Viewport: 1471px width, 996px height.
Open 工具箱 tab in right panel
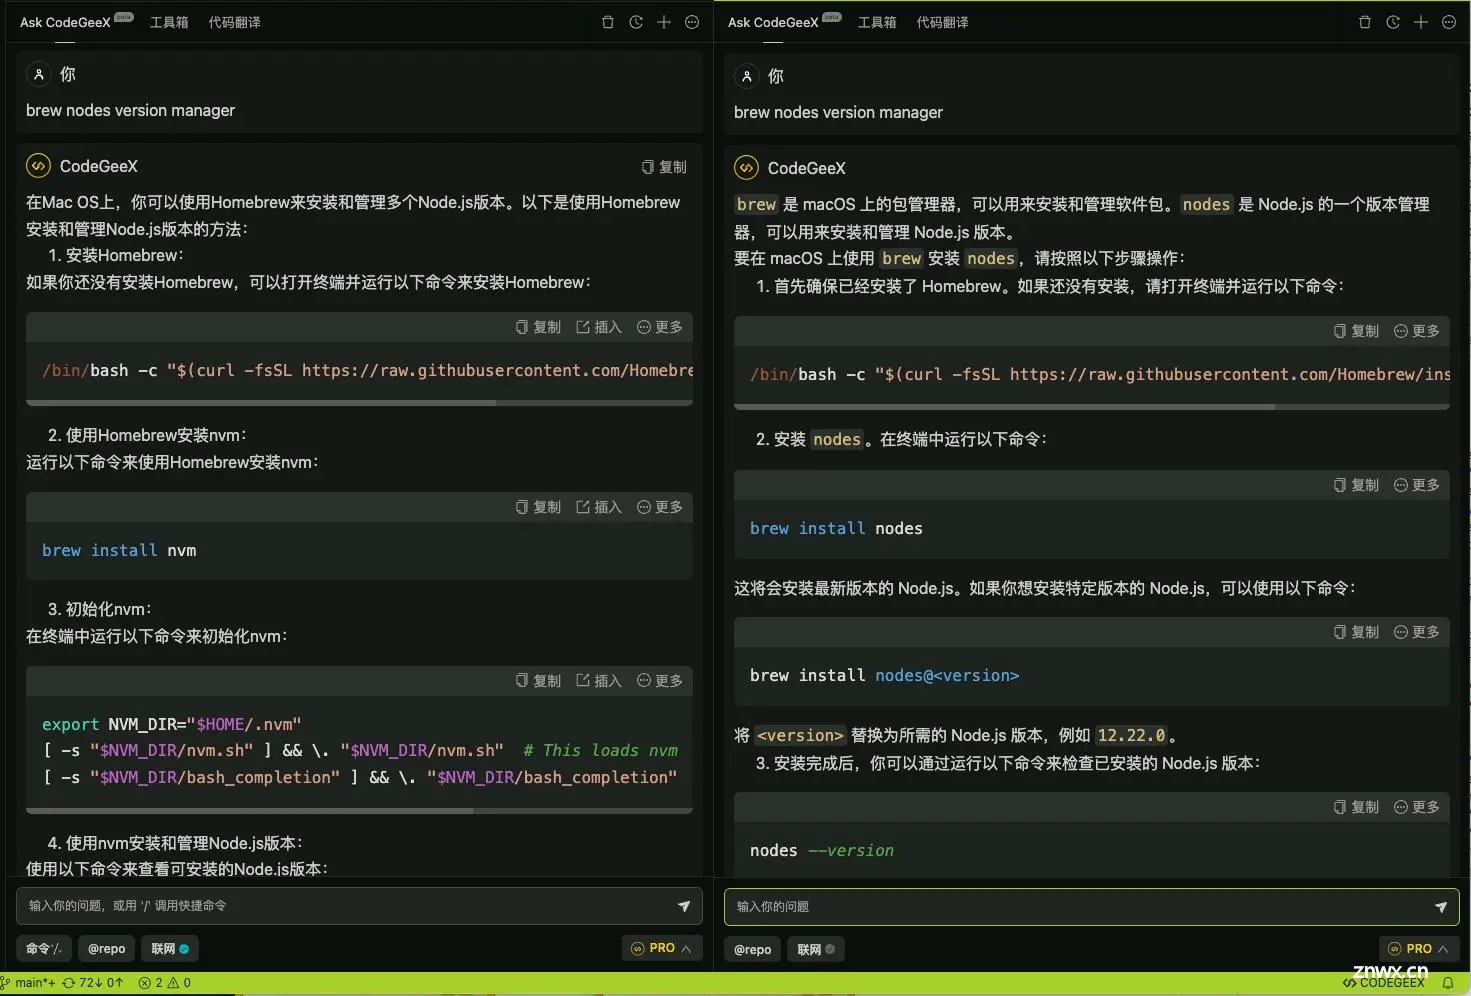pyautogui.click(x=877, y=22)
